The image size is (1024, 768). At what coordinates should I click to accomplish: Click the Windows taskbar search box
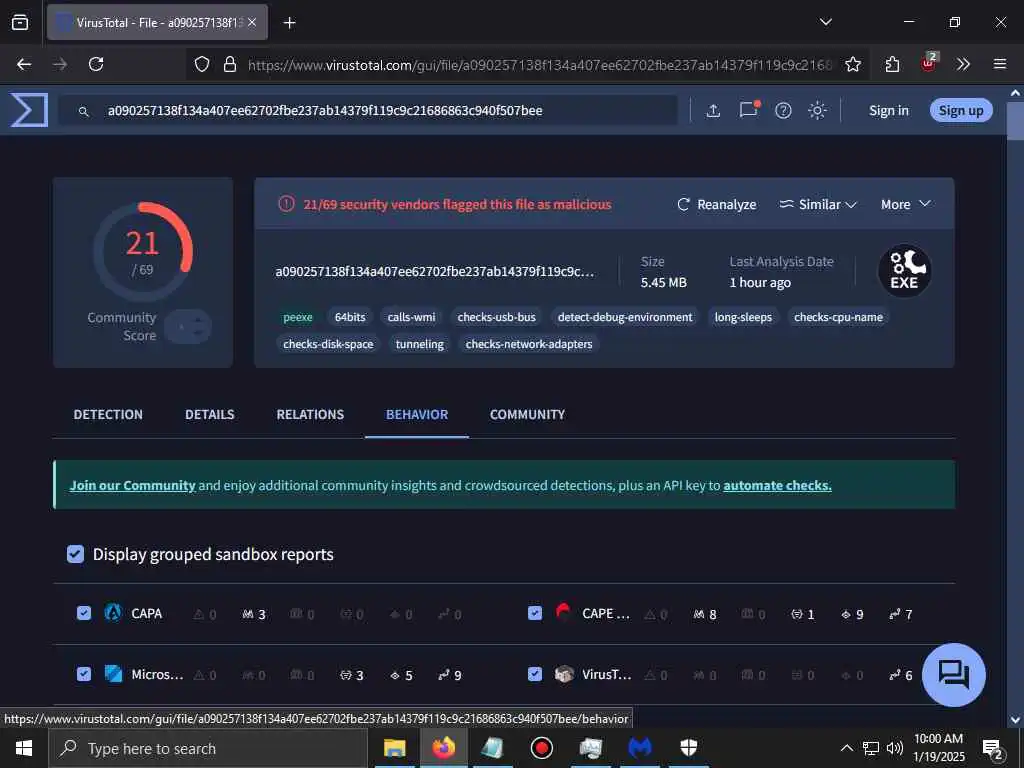point(208,748)
